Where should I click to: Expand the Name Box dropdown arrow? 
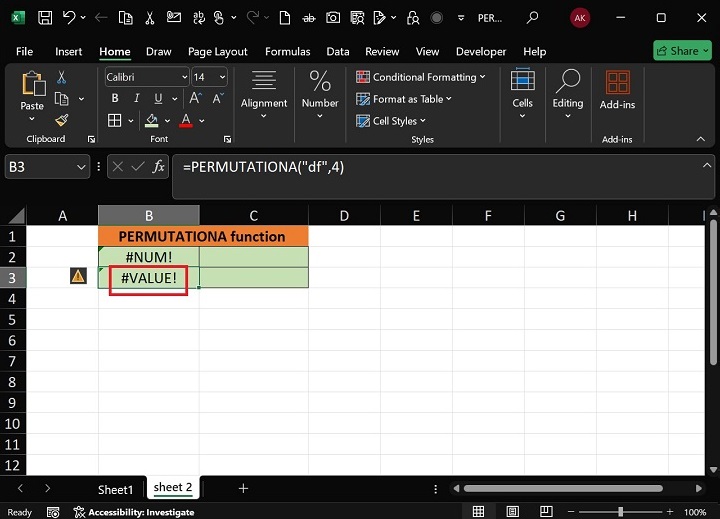click(x=82, y=167)
